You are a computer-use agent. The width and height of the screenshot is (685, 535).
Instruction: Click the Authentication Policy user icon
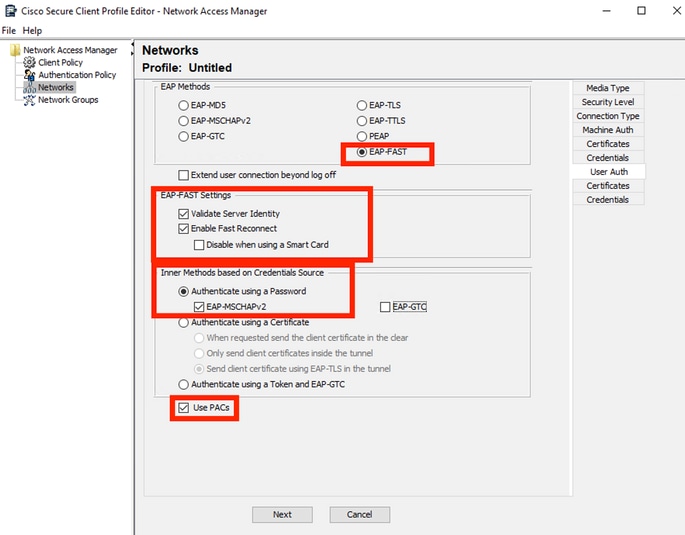click(x=29, y=75)
